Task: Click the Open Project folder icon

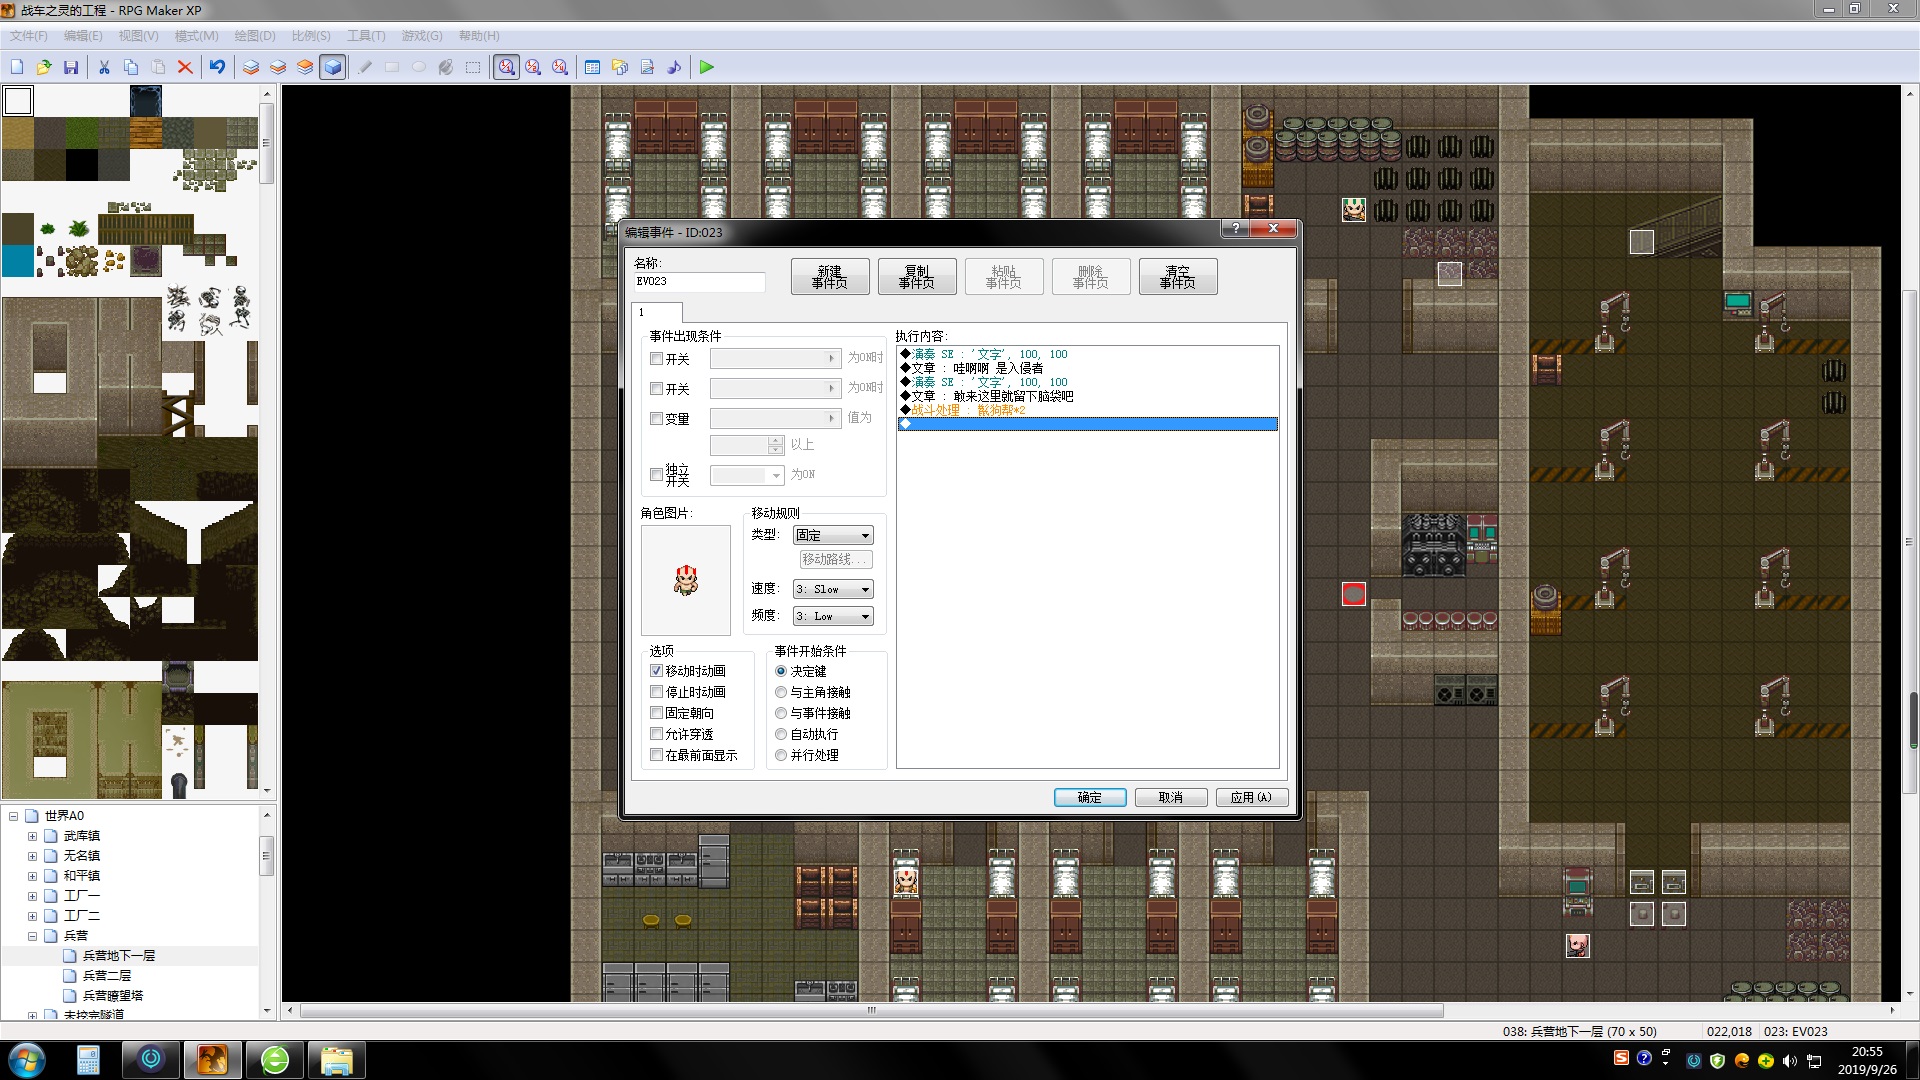Action: [x=44, y=67]
